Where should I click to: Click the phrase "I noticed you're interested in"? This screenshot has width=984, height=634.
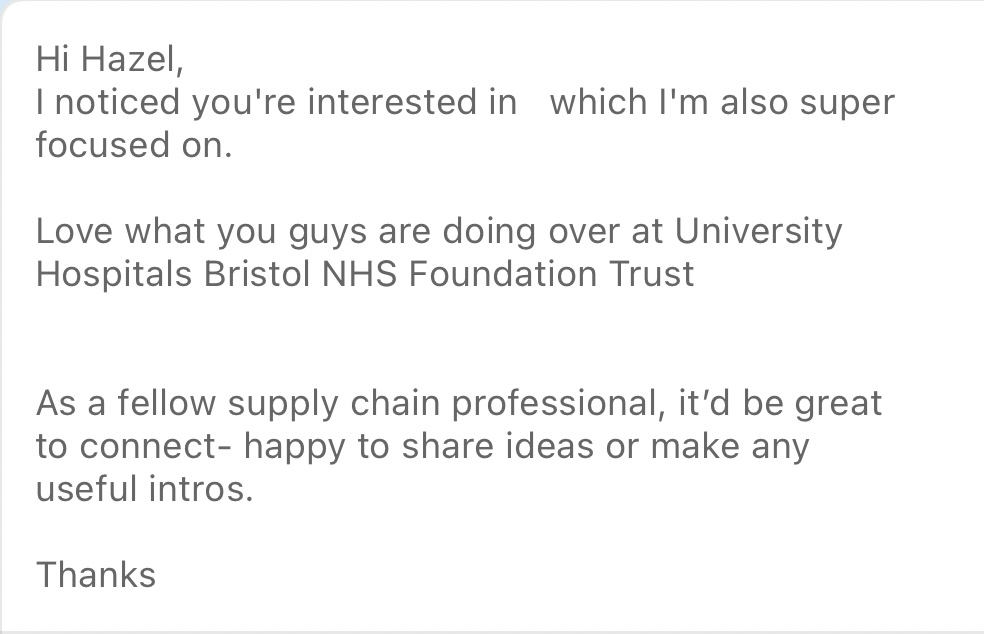276,102
